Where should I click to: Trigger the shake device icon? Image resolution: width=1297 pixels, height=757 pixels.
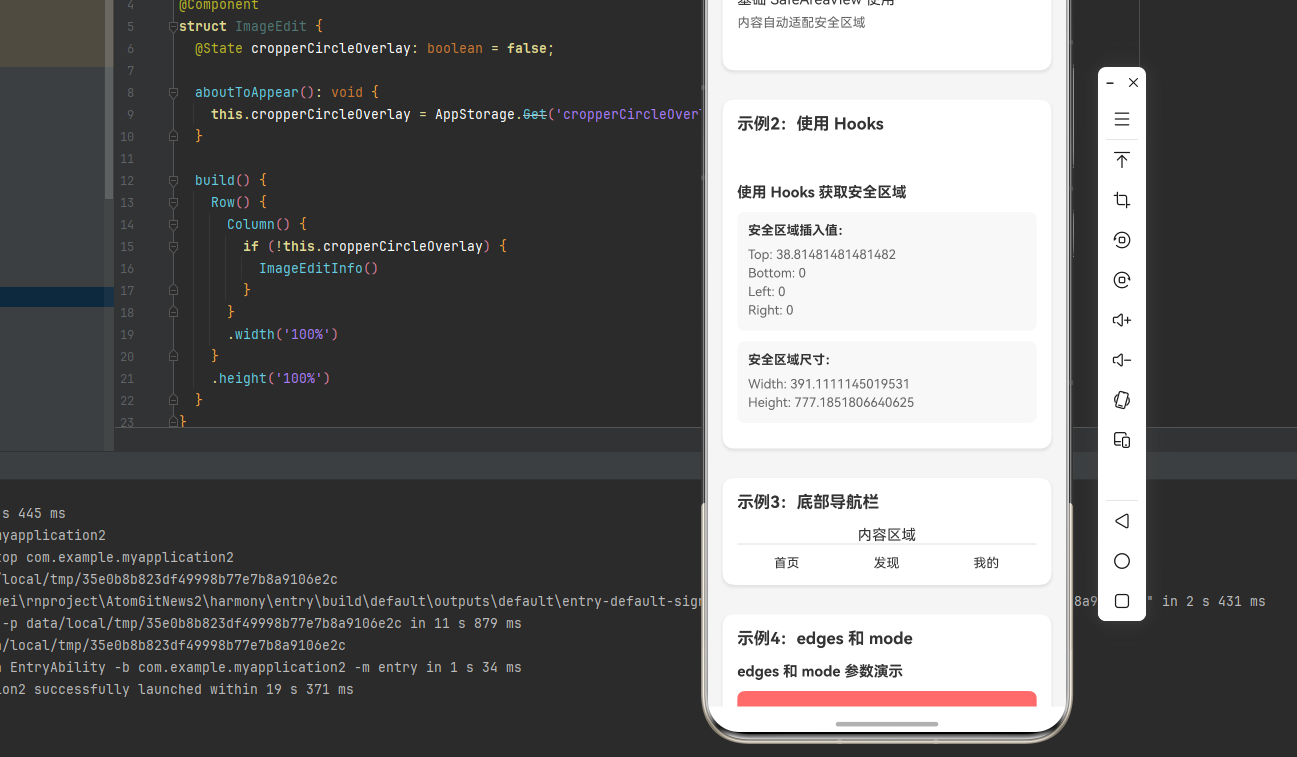pos(1122,400)
